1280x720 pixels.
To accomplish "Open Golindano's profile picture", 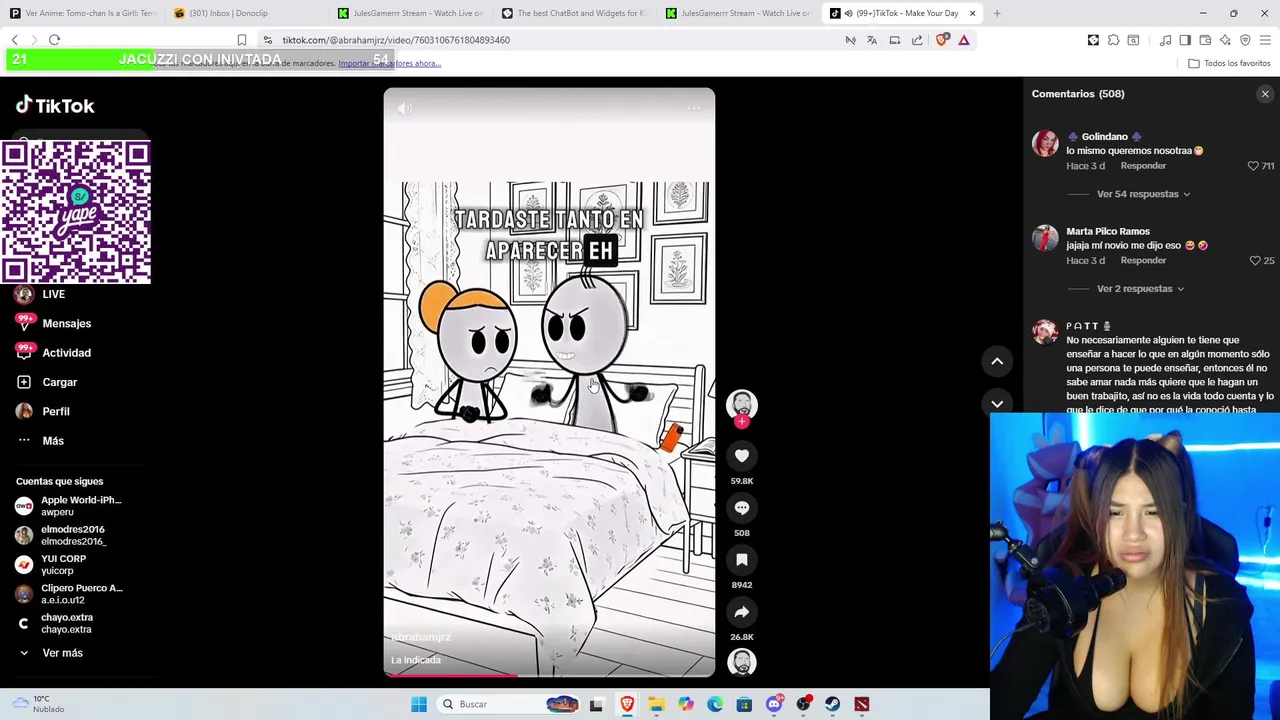I will (1045, 143).
